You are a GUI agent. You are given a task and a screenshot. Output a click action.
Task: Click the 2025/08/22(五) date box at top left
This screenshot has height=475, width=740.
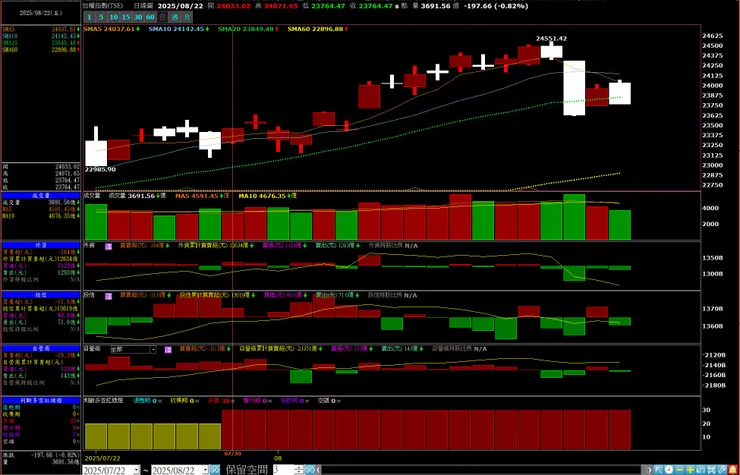click(41, 13)
